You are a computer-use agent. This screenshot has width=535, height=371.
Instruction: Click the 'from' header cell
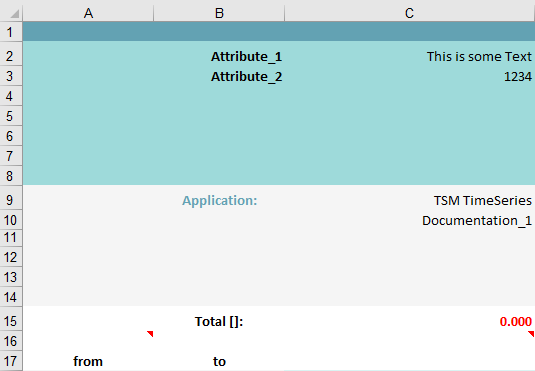tap(88, 361)
